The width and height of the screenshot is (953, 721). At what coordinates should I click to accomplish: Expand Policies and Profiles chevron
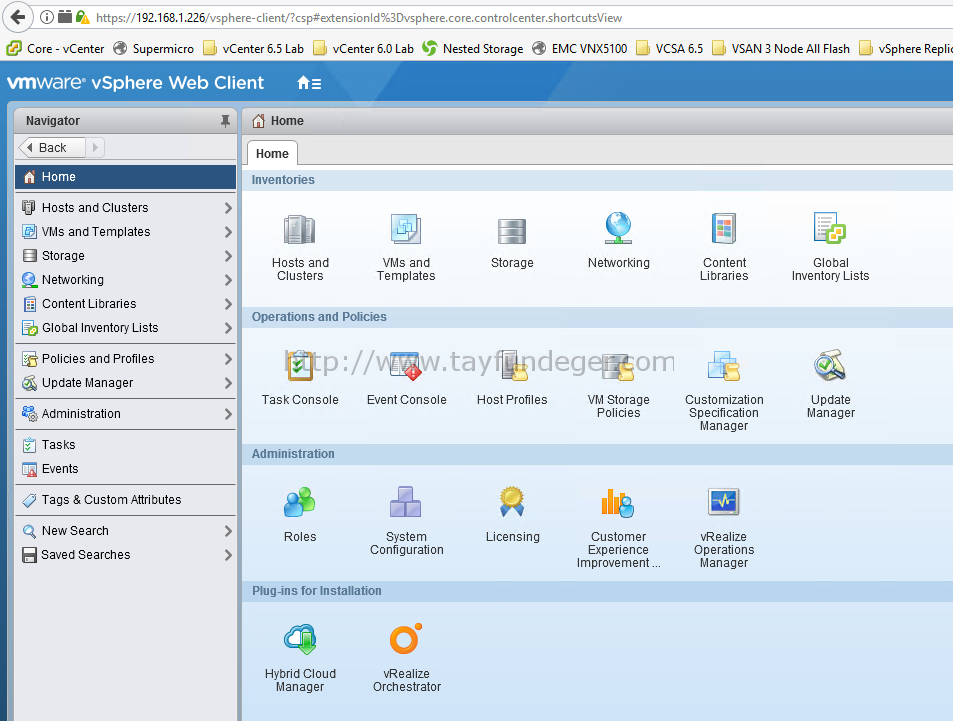coord(228,359)
